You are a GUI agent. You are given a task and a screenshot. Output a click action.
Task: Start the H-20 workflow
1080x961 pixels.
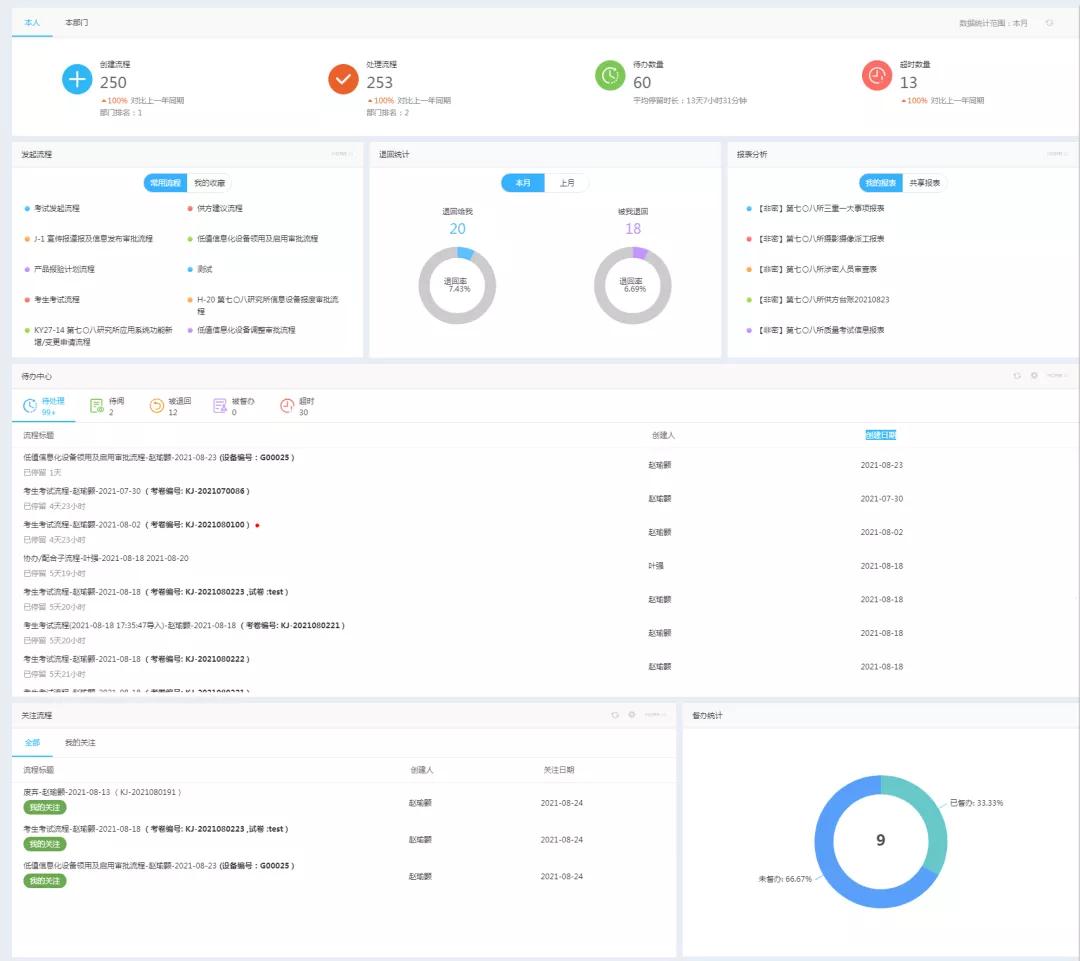pyautogui.click(x=268, y=305)
